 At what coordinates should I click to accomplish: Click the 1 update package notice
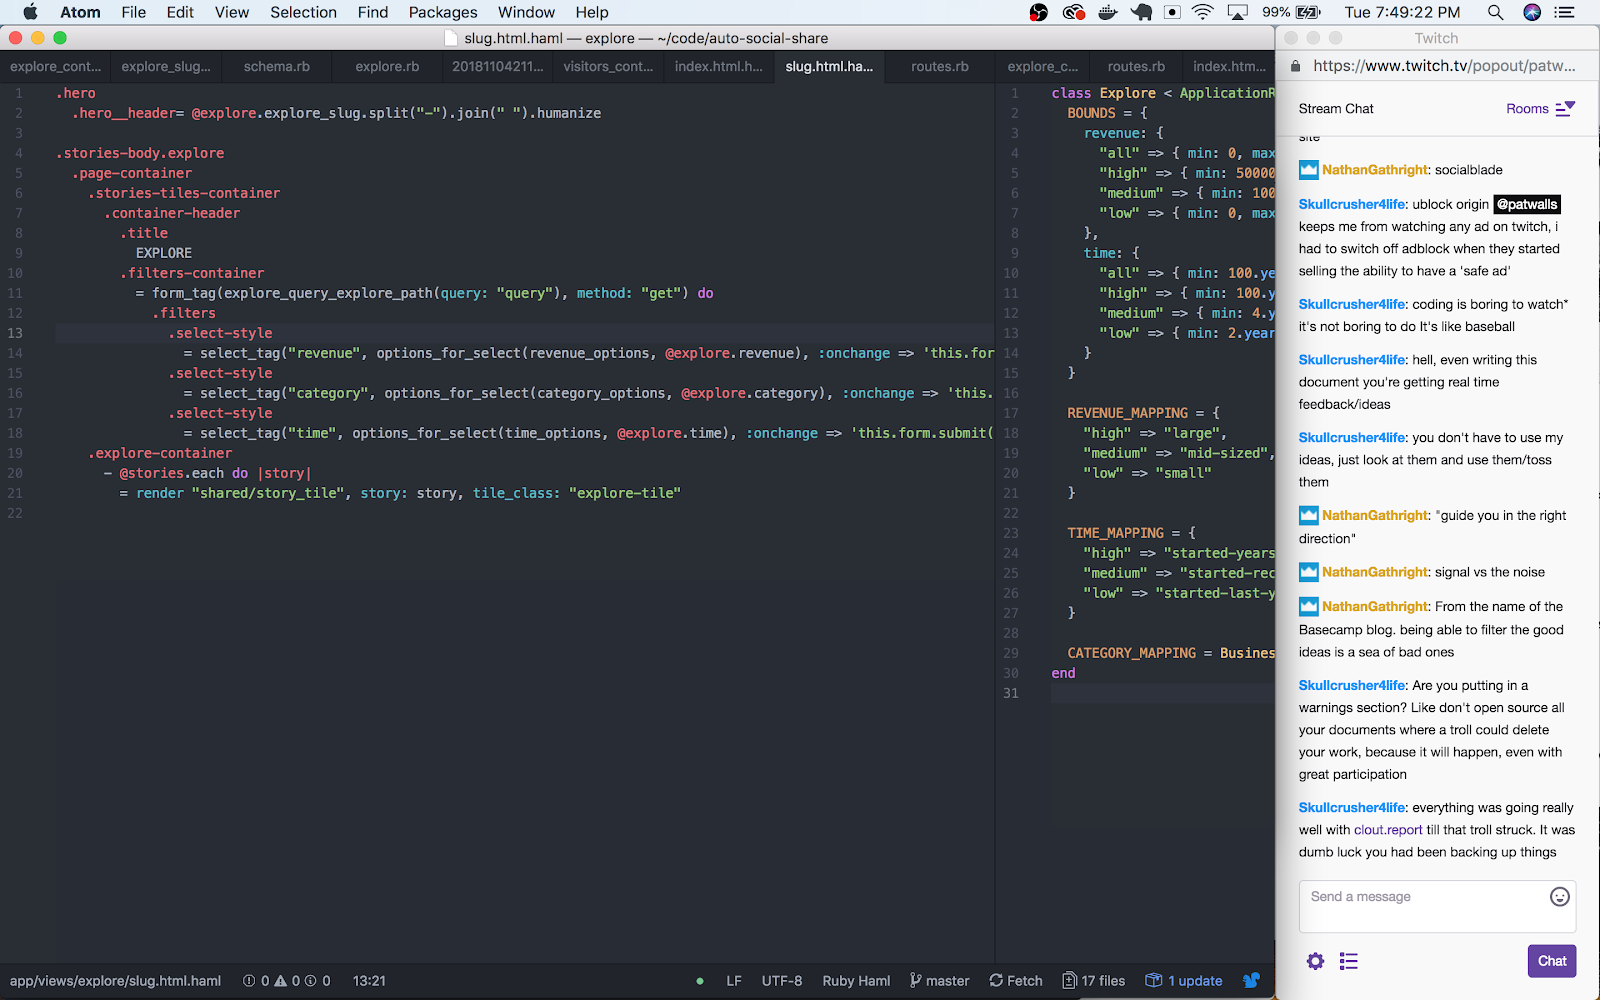1184,981
